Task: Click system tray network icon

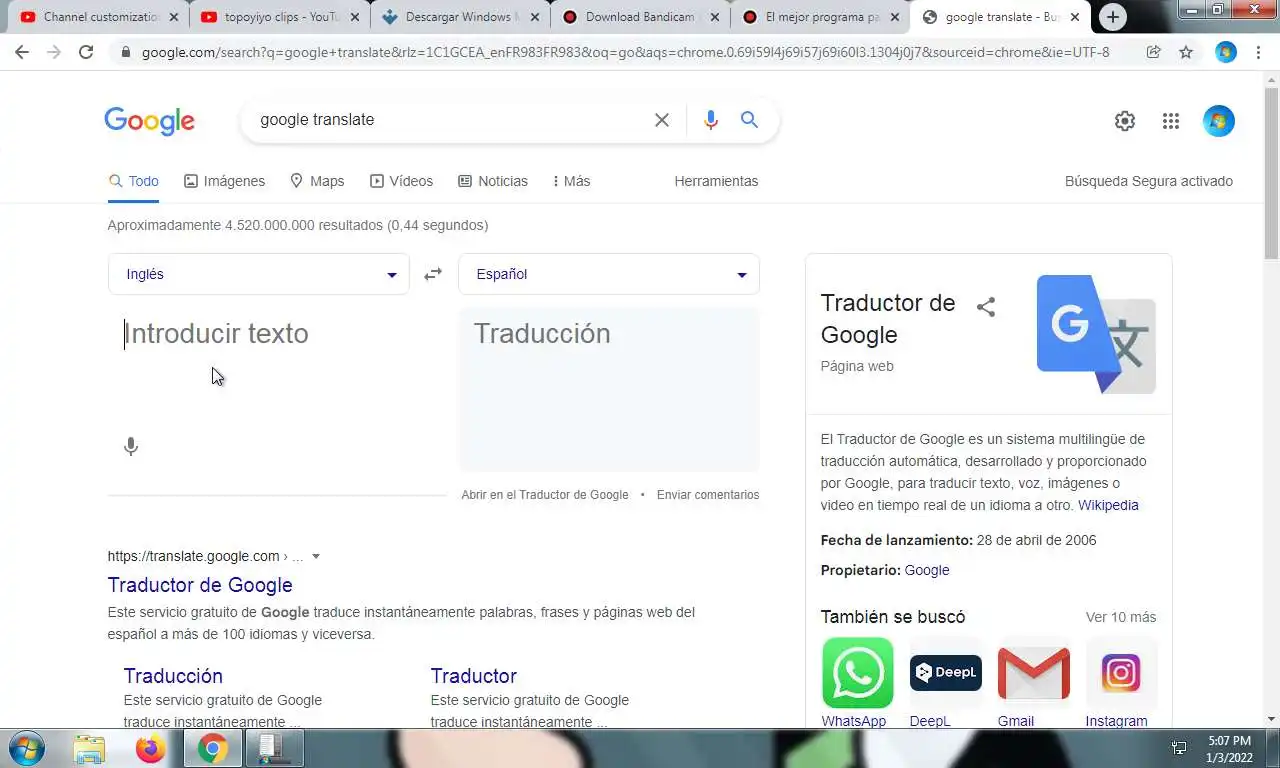Action: tap(1179, 748)
